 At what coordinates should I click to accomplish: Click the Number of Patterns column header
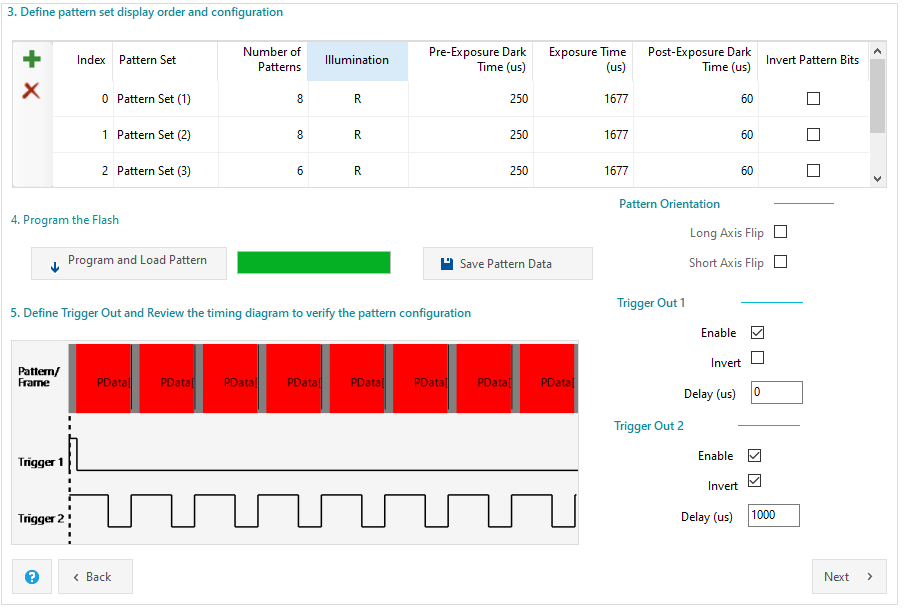click(x=263, y=60)
